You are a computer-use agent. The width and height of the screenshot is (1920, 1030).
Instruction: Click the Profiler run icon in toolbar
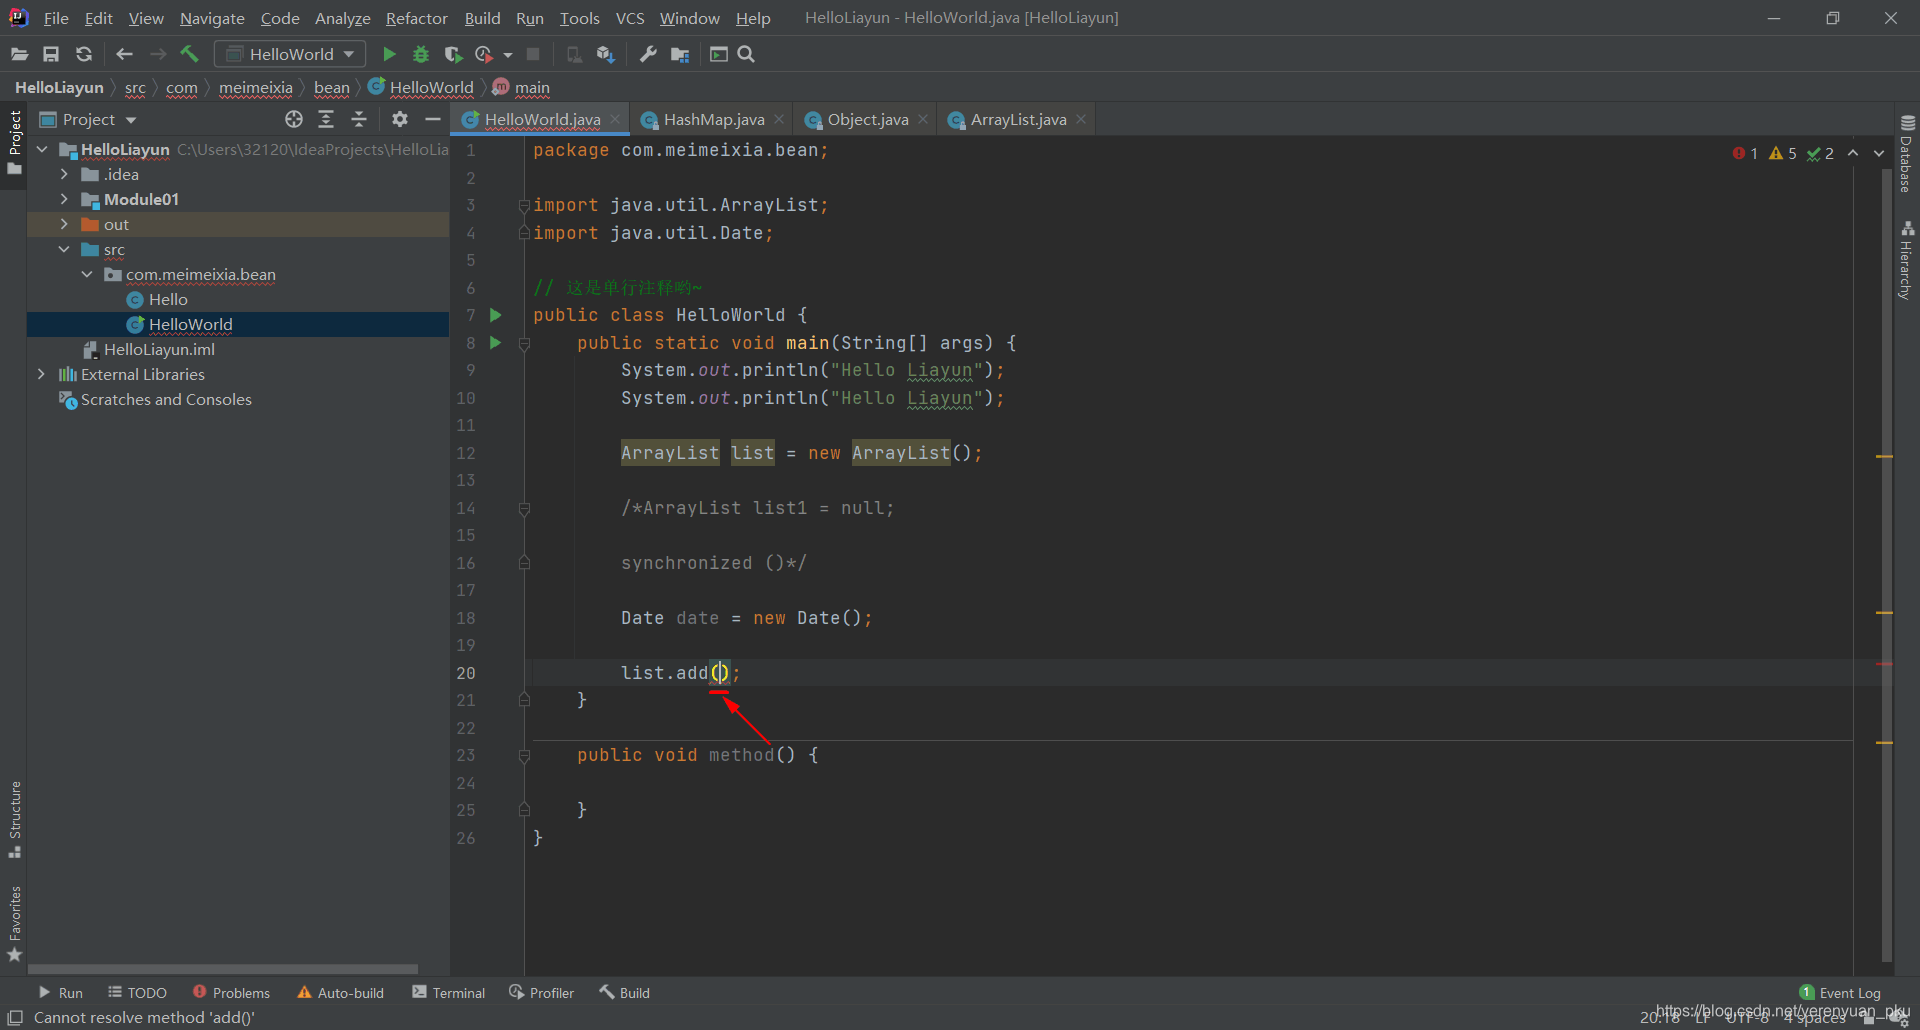[484, 54]
